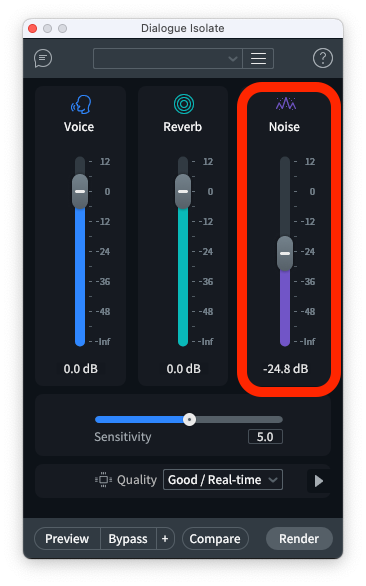Toggle the Bypass button
The width and height of the screenshot is (366, 586).
point(128,539)
